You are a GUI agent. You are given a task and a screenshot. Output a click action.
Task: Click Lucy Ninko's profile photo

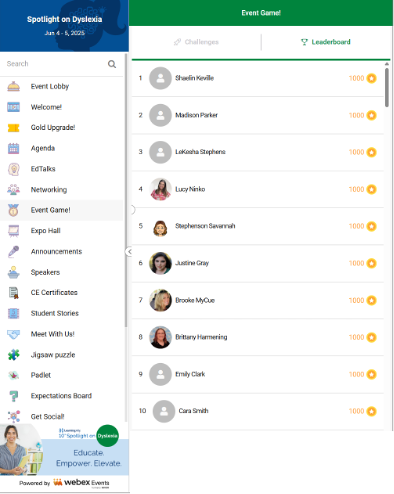[x=160, y=189]
